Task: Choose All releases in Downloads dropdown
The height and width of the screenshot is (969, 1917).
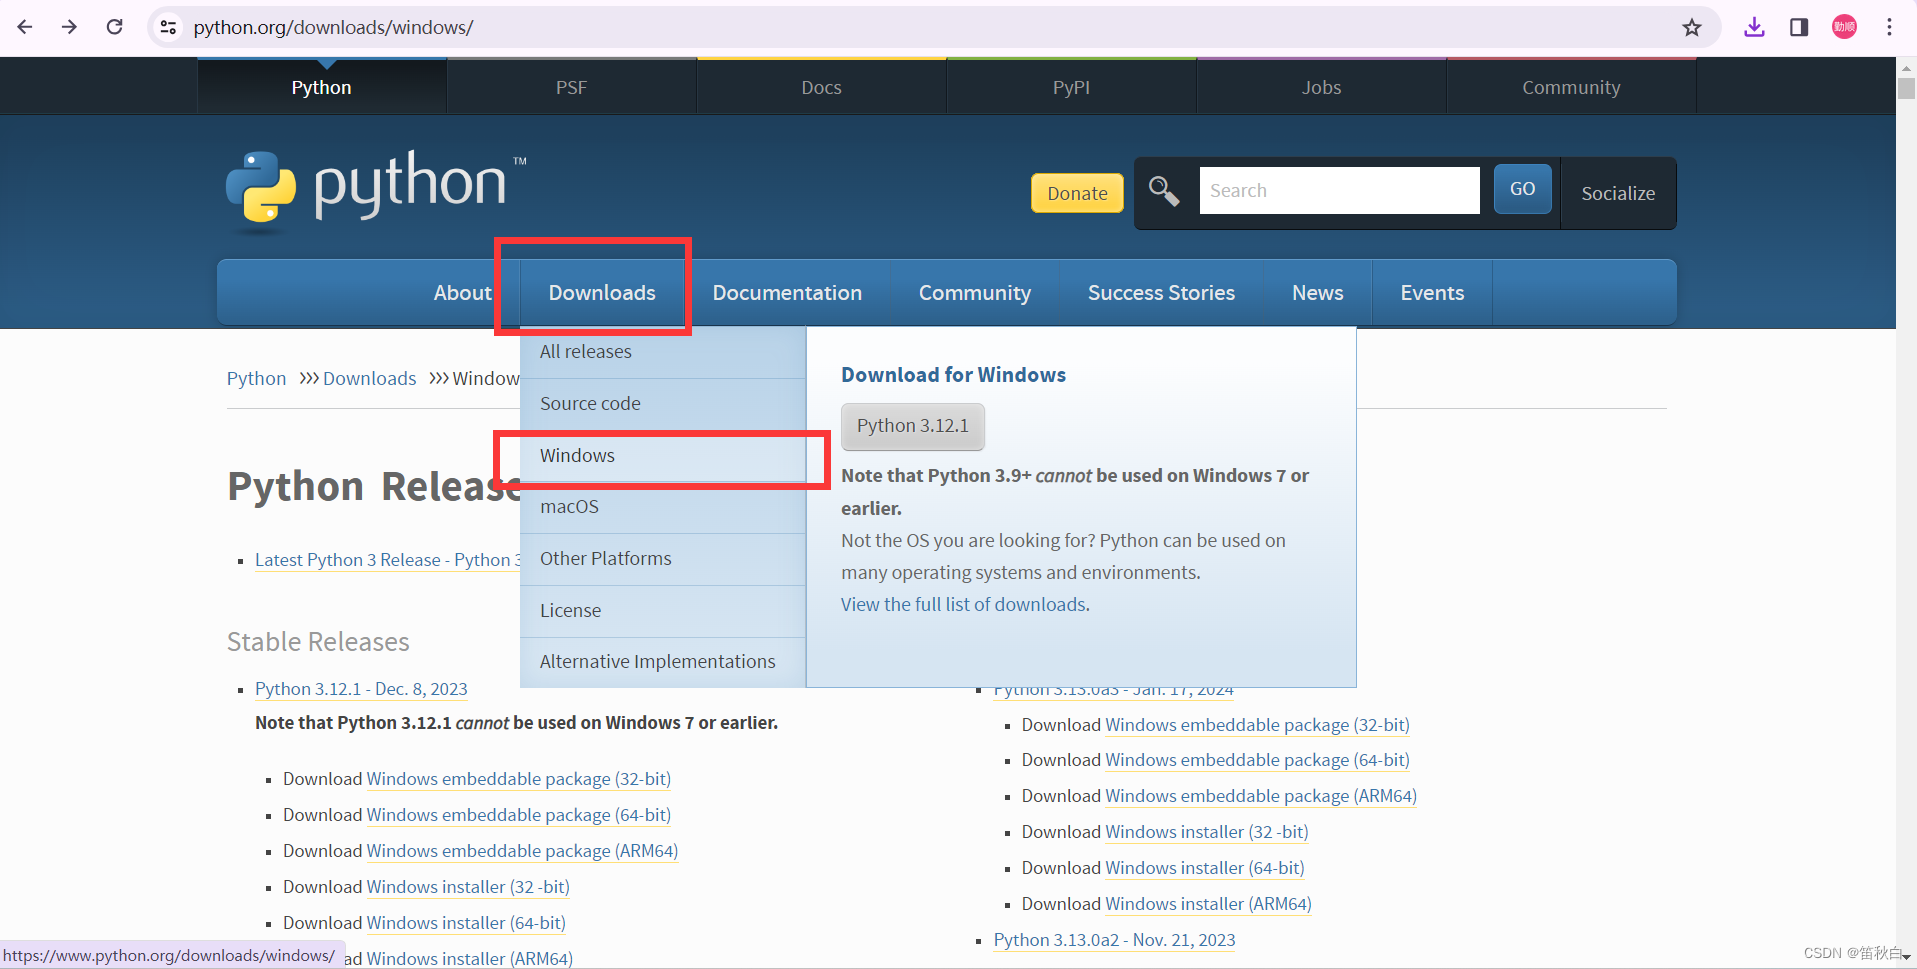Action: [x=663, y=352]
